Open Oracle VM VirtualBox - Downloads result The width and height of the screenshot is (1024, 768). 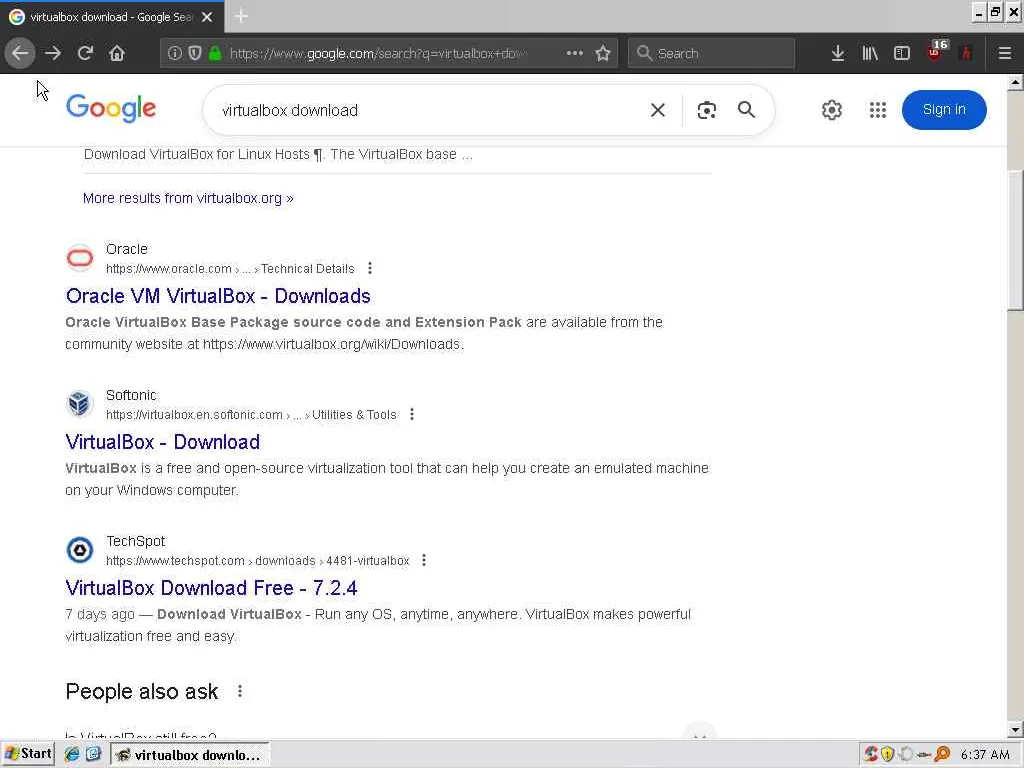pyautogui.click(x=218, y=296)
